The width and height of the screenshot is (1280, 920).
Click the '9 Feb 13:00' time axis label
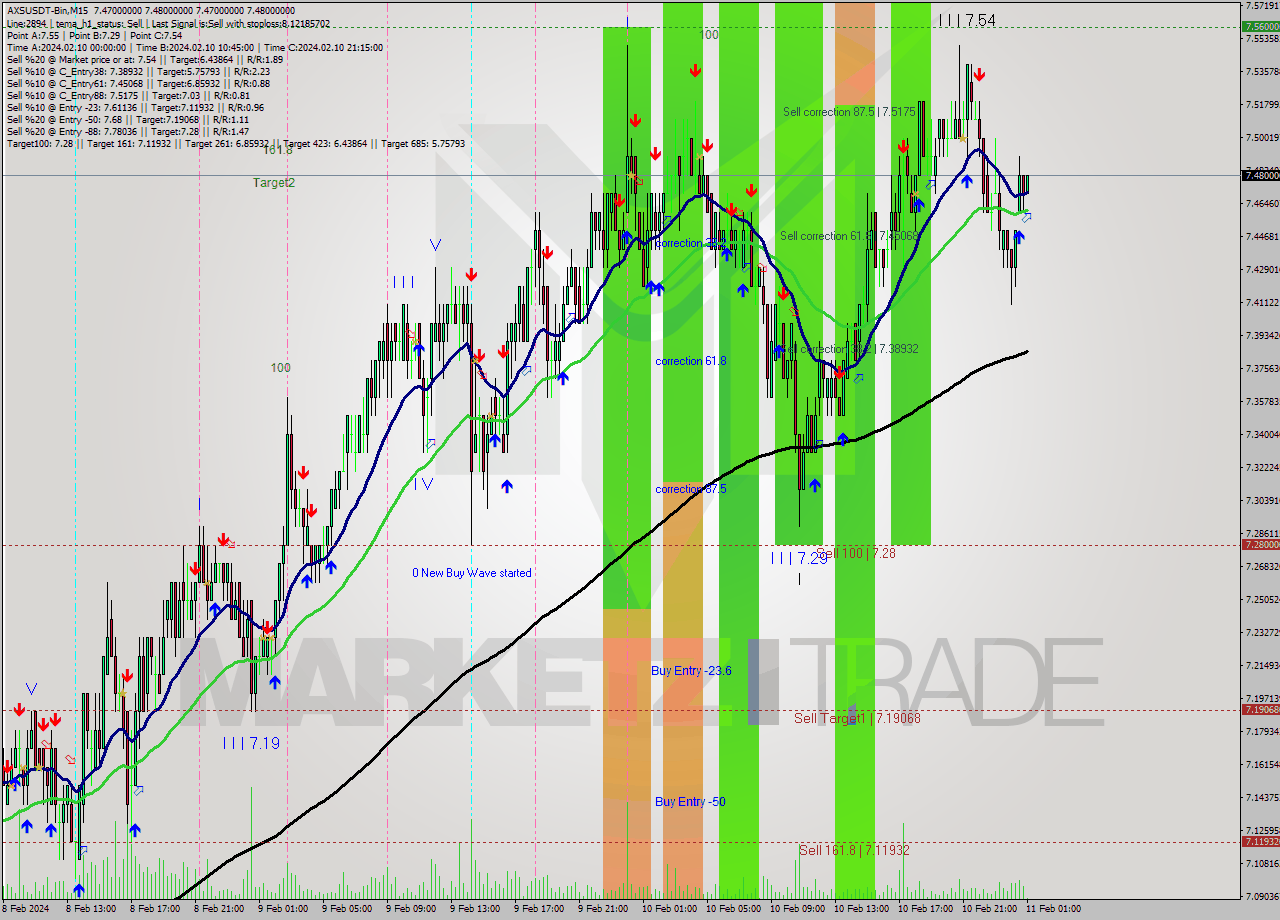[476, 909]
